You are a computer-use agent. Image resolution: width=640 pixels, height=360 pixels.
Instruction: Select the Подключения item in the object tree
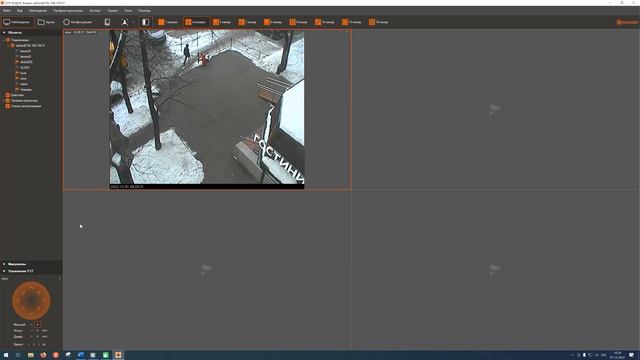pos(20,40)
